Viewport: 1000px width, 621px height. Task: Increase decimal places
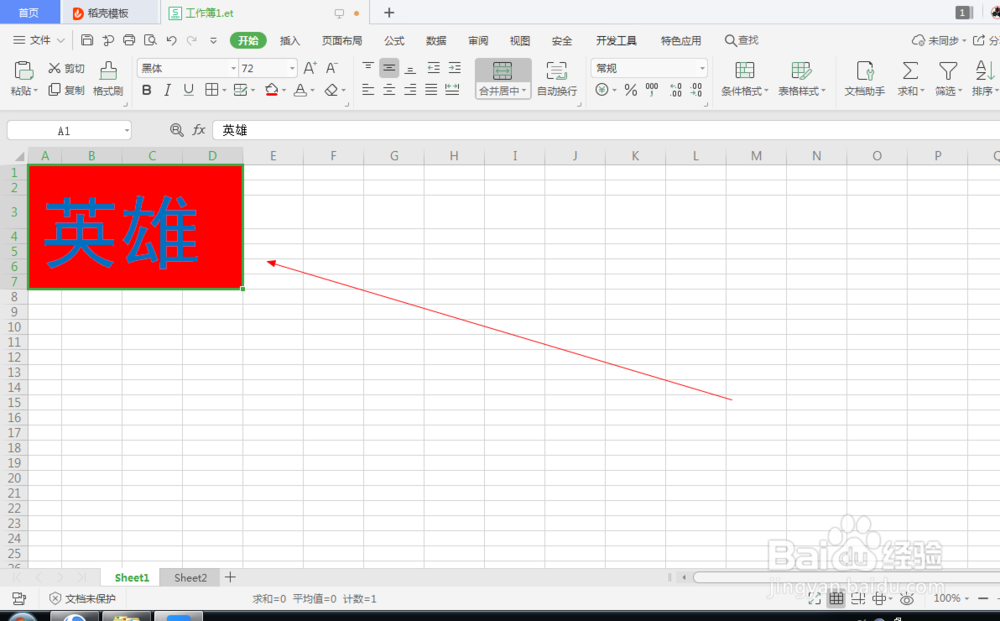676,90
